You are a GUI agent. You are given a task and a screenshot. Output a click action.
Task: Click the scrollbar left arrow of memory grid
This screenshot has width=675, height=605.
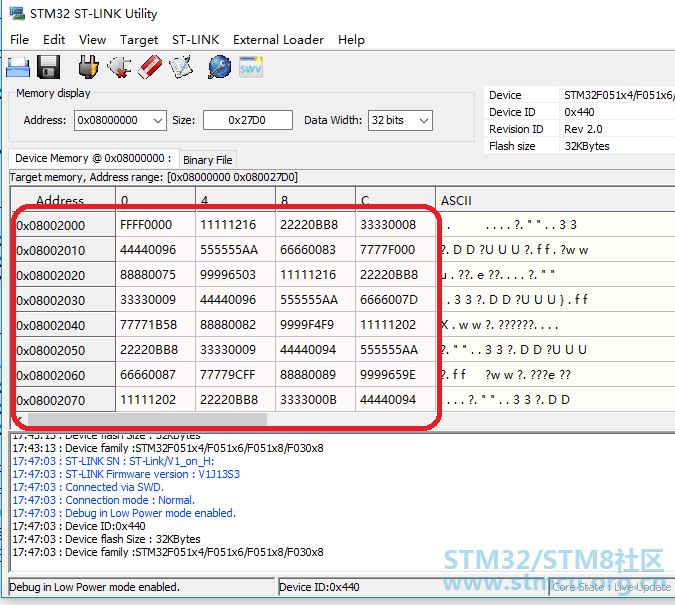coord(19,419)
